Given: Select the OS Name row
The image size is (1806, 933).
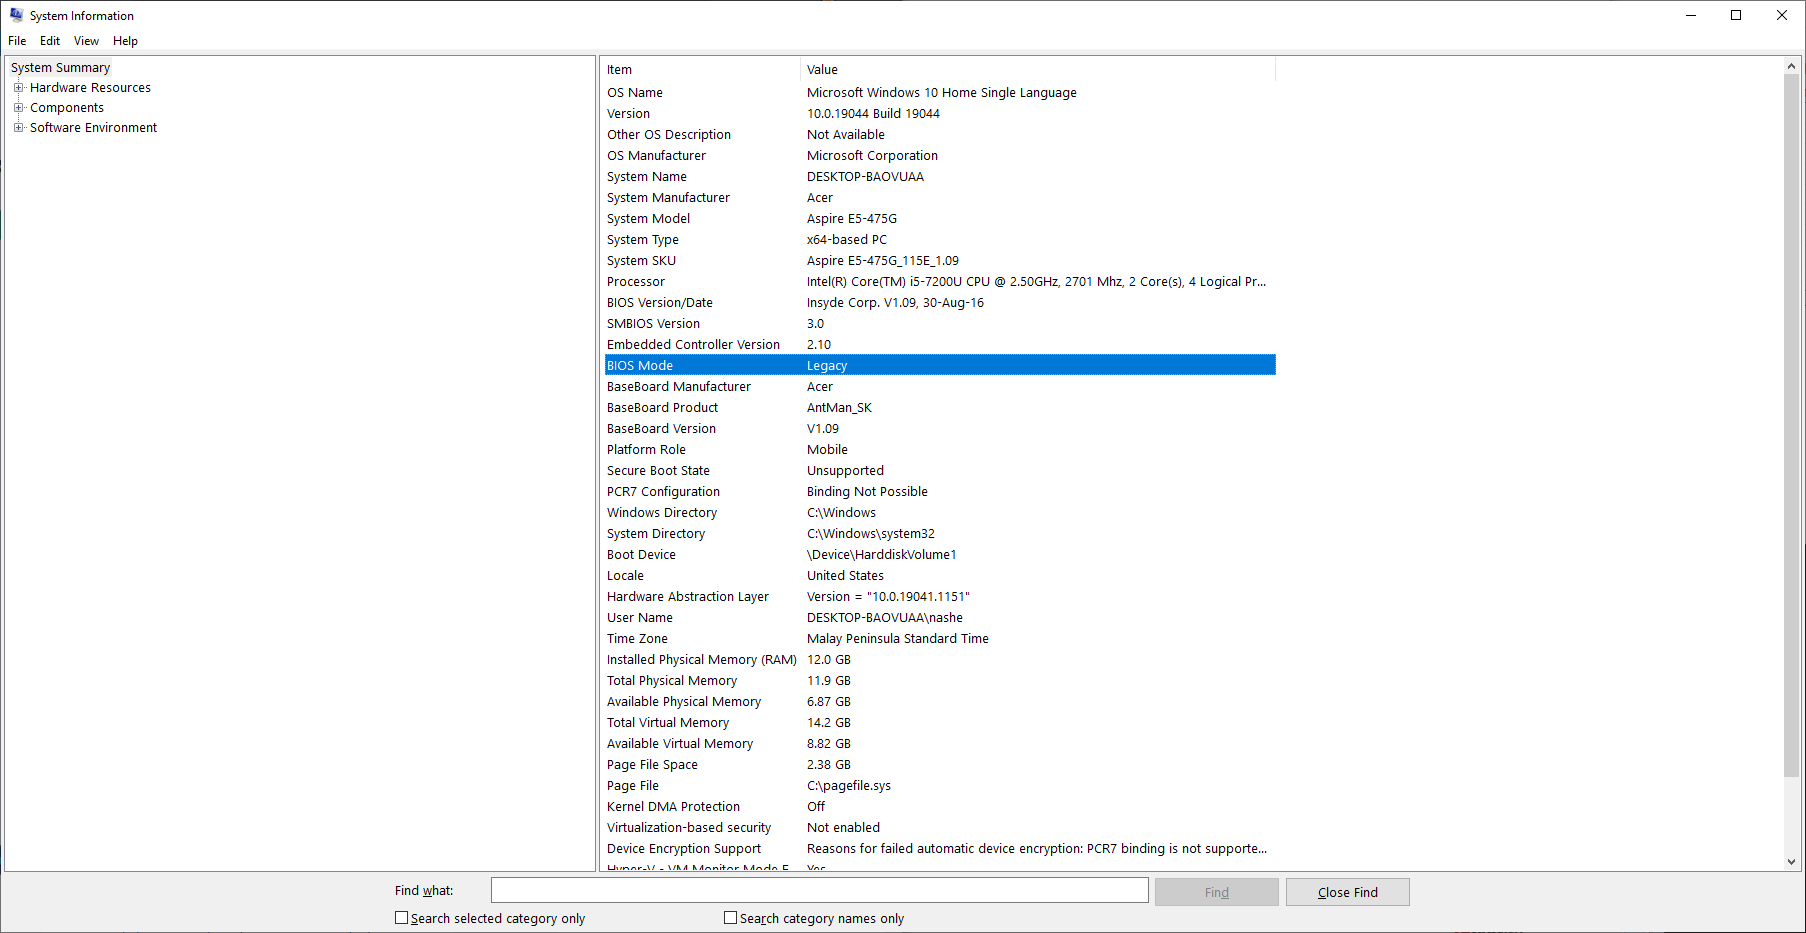Looking at the screenshot, I should pyautogui.click(x=940, y=93).
